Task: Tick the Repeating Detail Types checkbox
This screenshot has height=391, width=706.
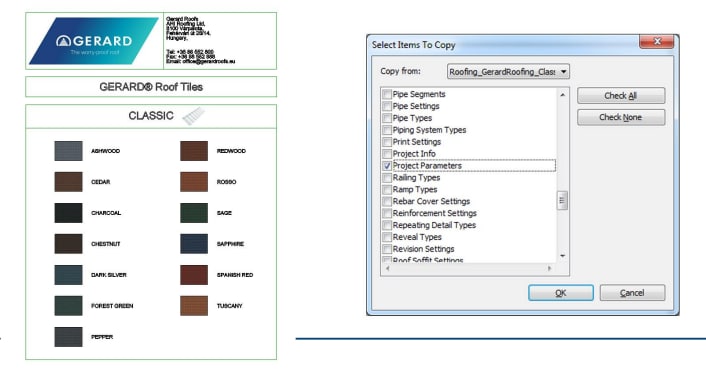Action: tap(387, 225)
